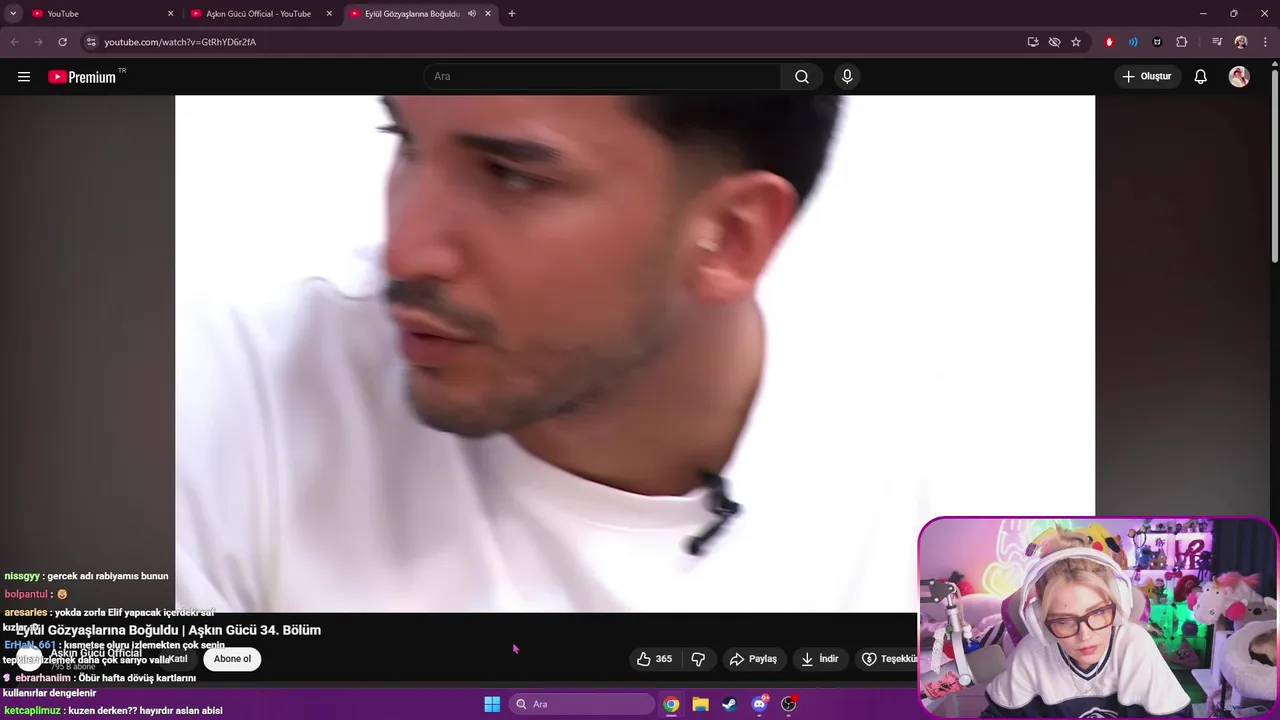Subscribe using Abone ol button
The image size is (1280, 720).
coord(232,659)
